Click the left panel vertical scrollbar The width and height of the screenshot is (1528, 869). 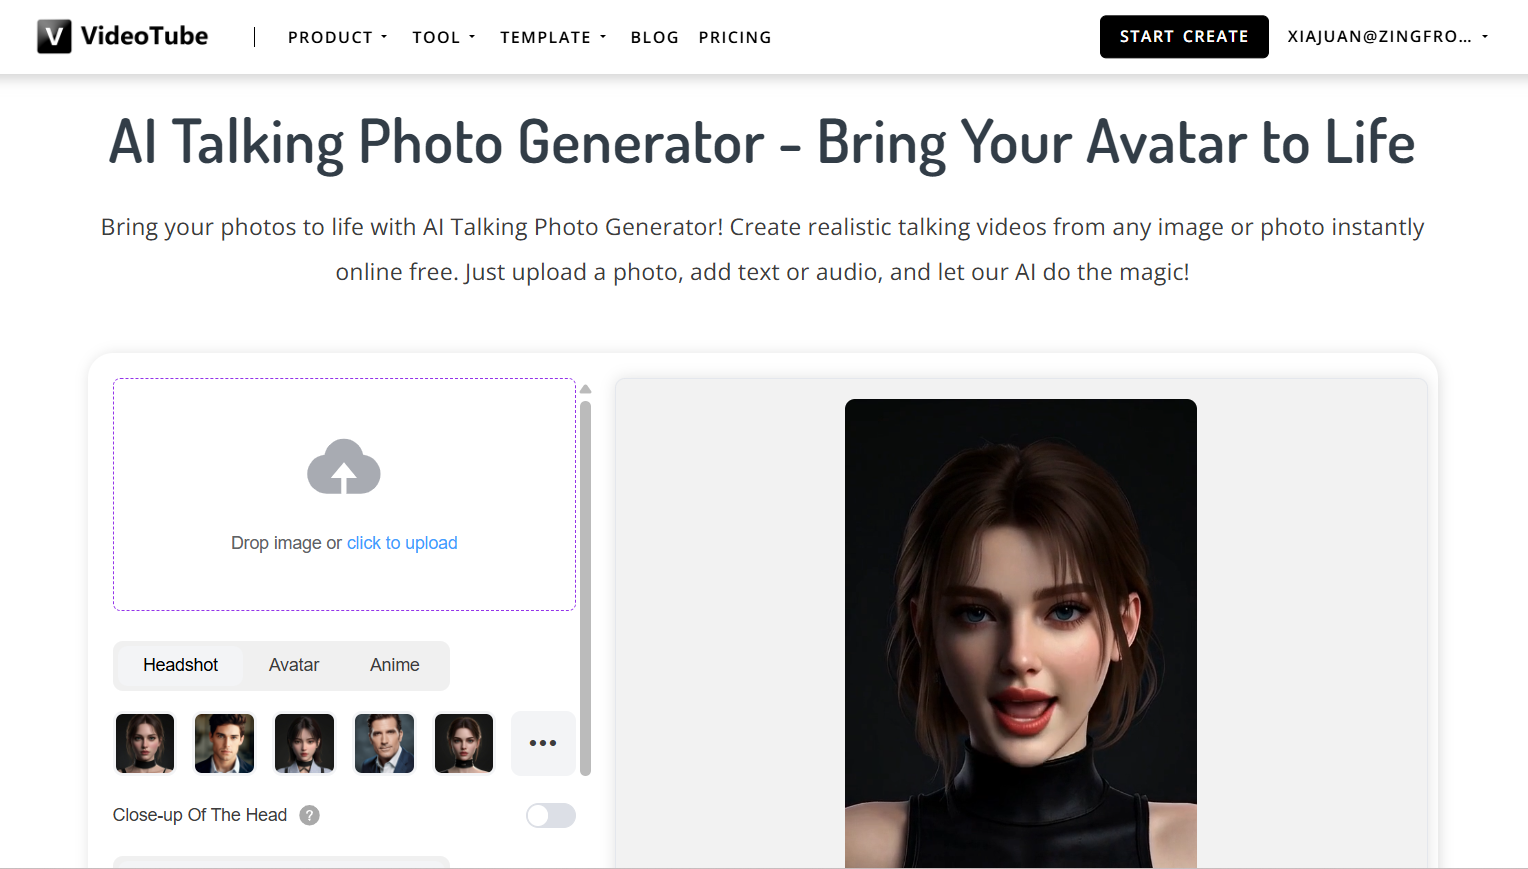tap(586, 588)
